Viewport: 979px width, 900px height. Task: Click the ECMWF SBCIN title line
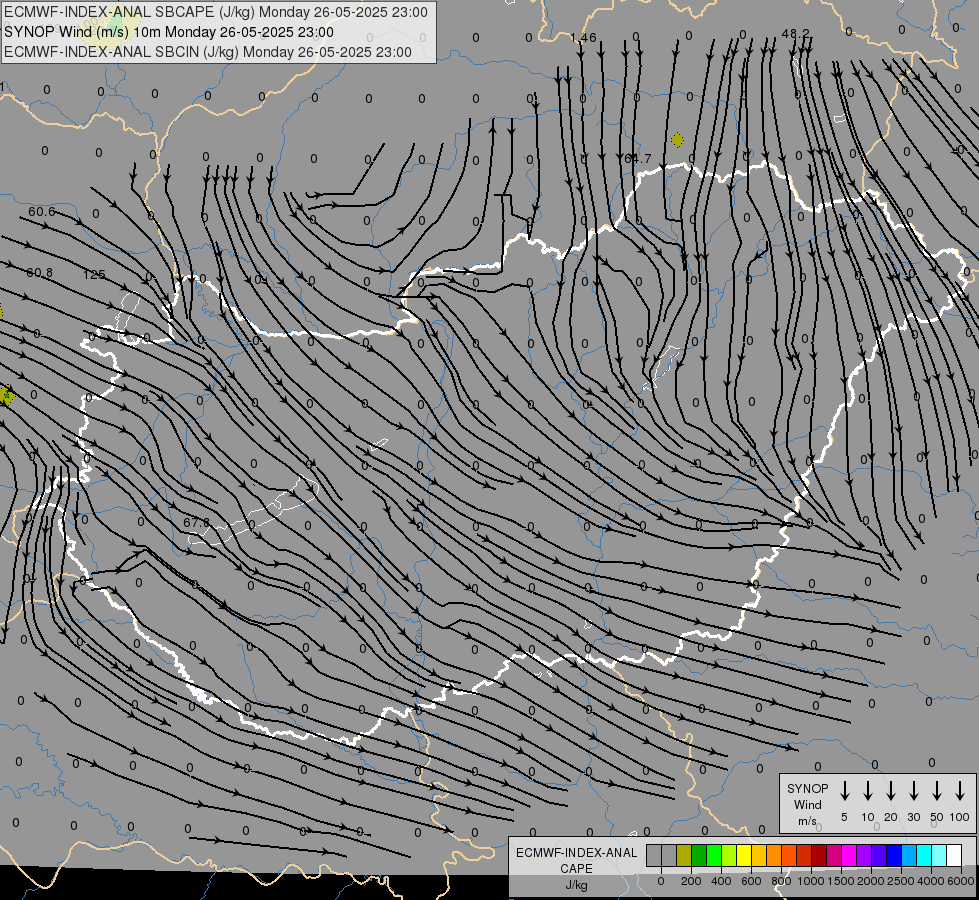pyautogui.click(x=208, y=52)
